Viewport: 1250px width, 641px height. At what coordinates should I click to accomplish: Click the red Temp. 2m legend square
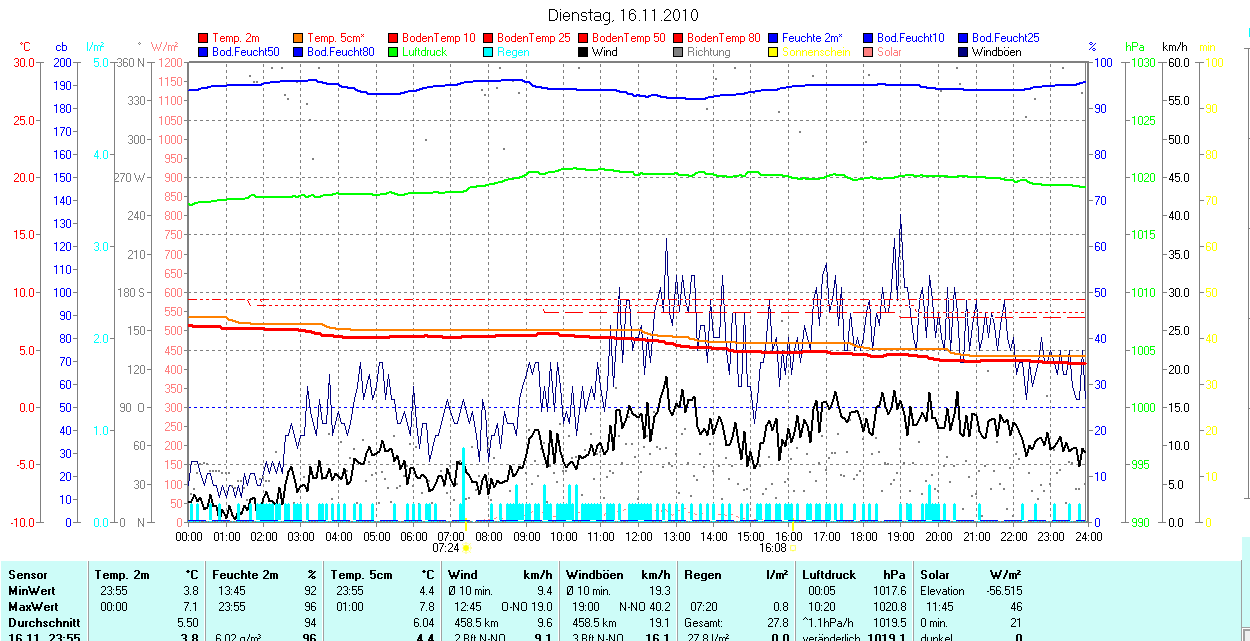[x=204, y=38]
